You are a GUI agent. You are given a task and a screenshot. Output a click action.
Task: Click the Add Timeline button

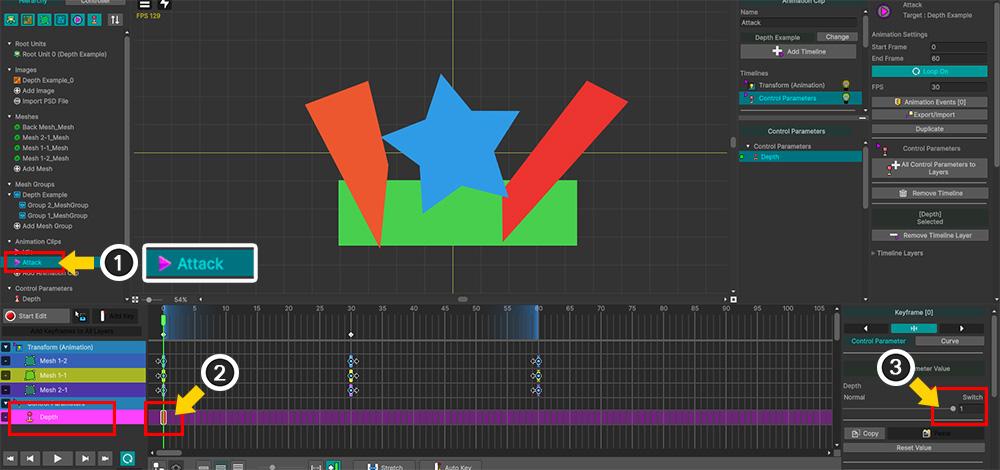797,51
